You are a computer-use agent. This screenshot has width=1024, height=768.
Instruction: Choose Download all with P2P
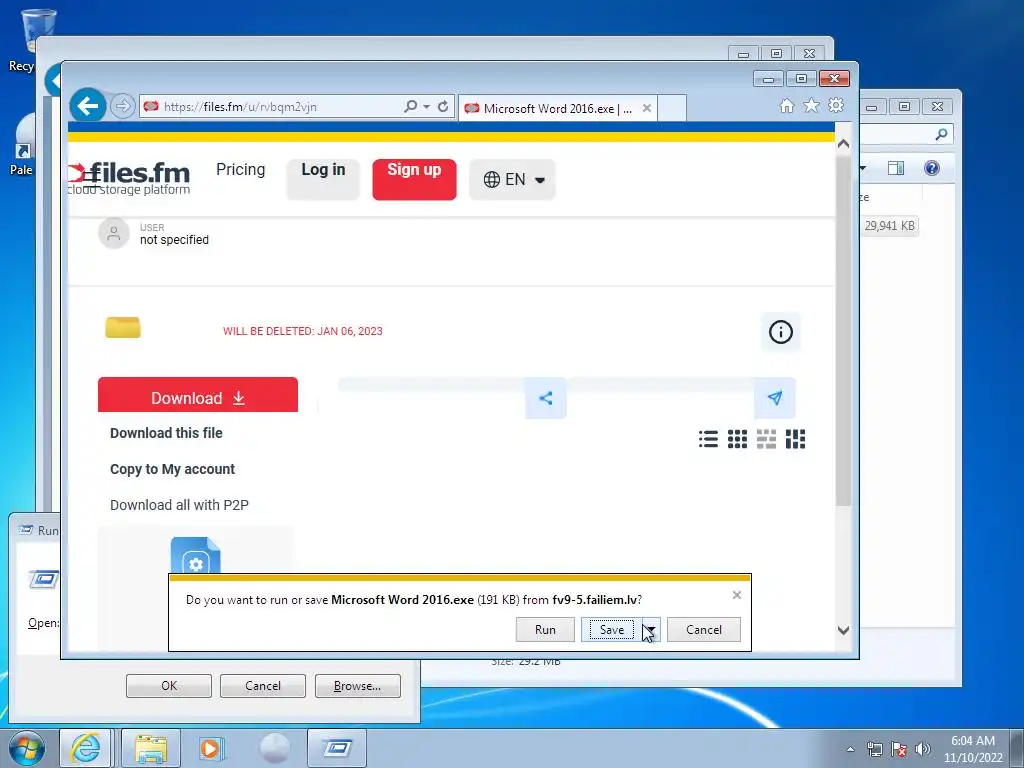pos(179,505)
